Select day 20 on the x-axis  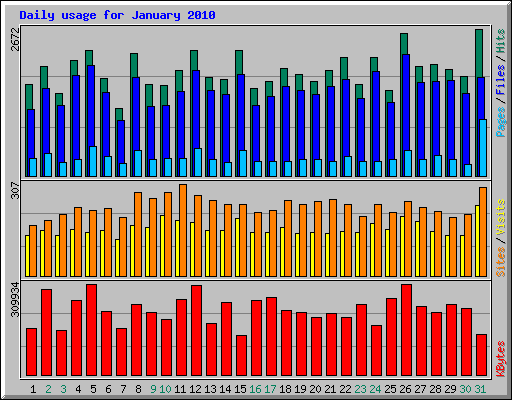[315, 389]
